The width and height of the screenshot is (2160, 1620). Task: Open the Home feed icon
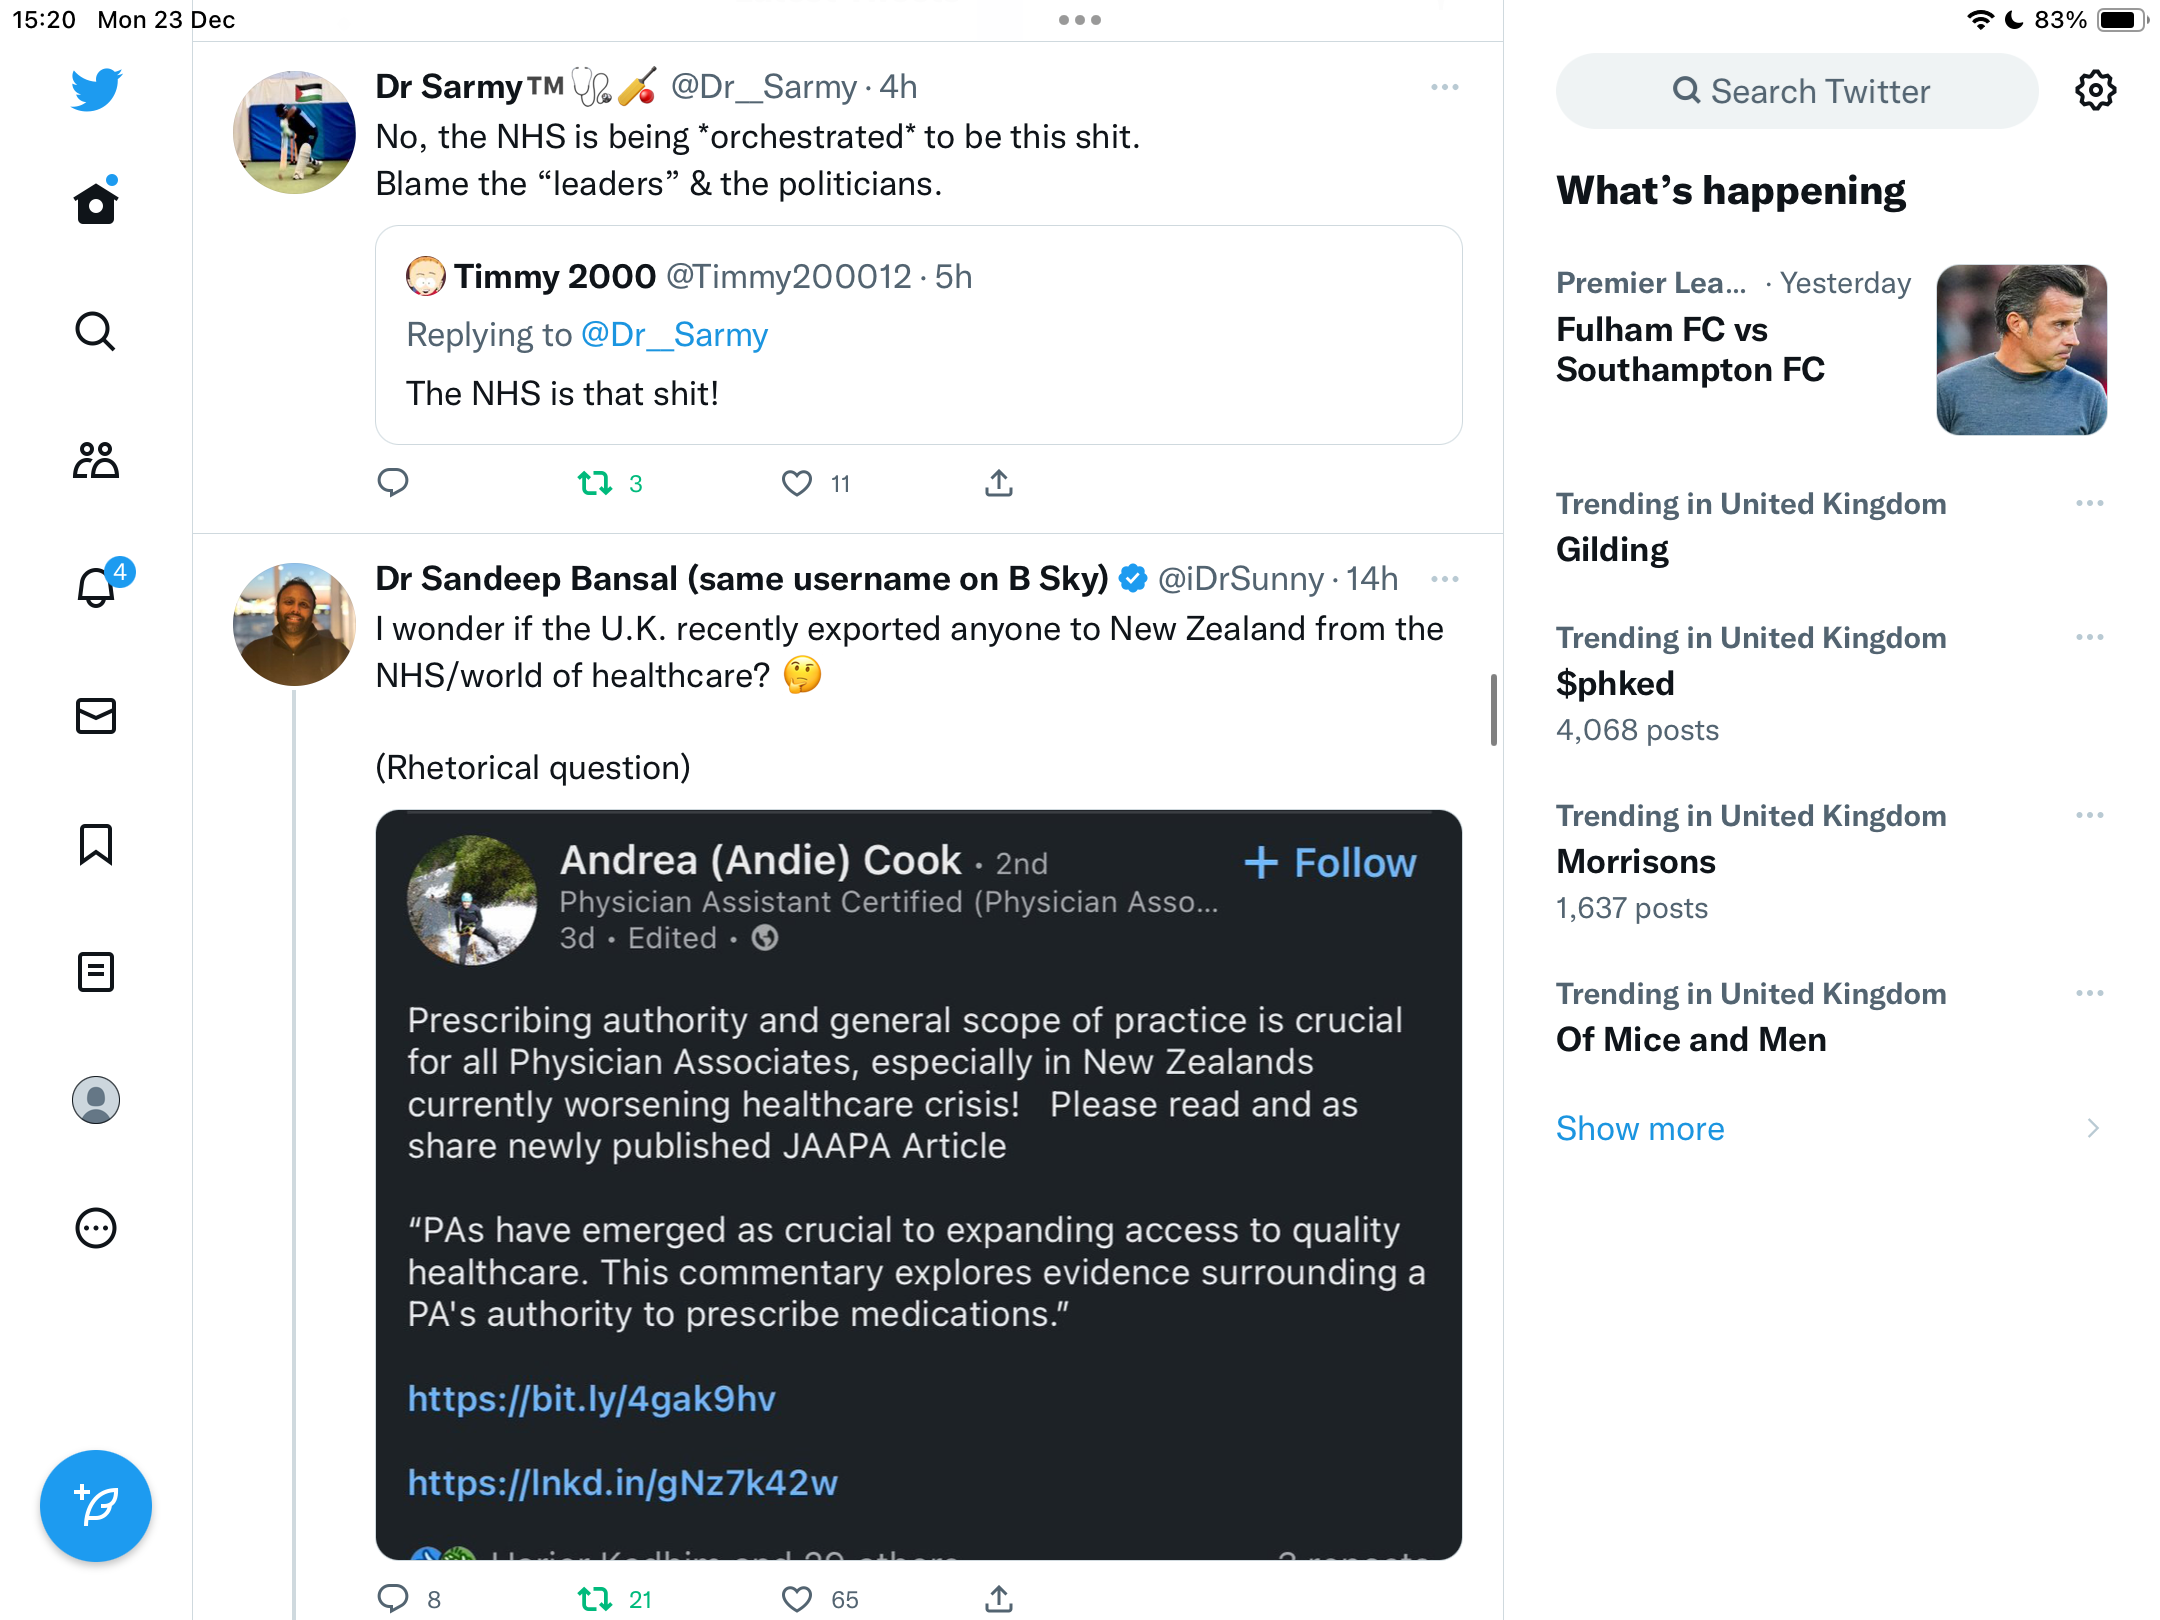click(96, 202)
